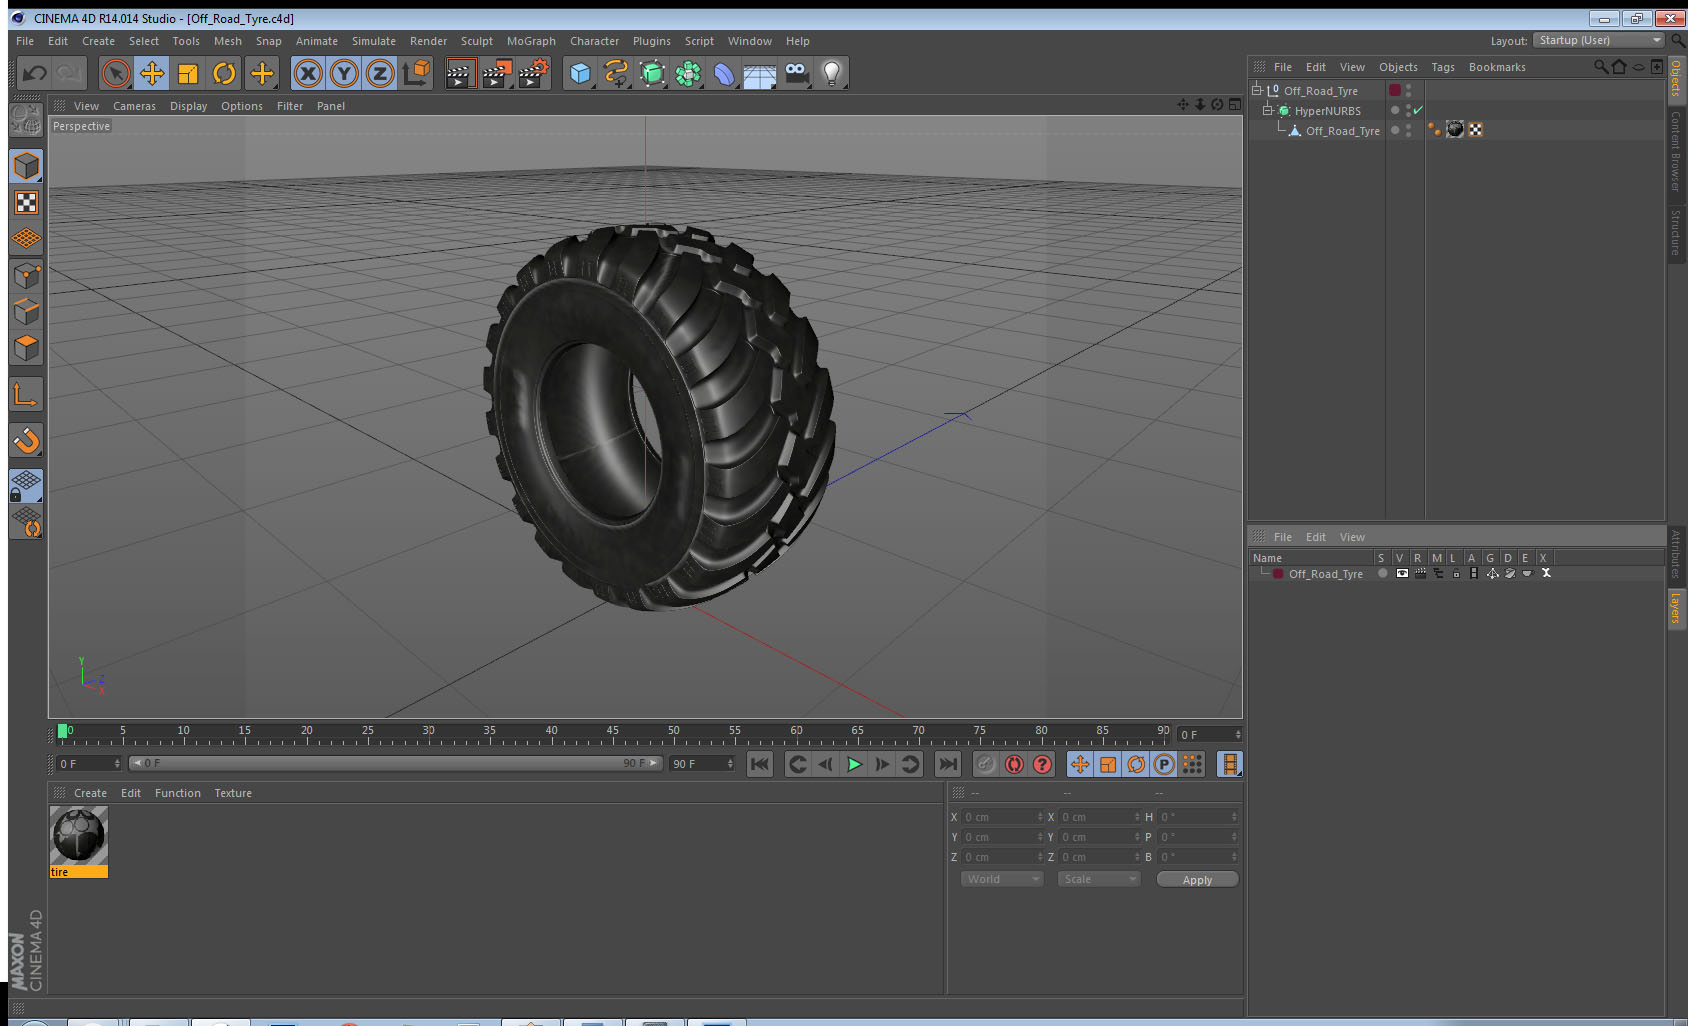Add a Floor scene object
The width and height of the screenshot is (1688, 1026).
760,73
